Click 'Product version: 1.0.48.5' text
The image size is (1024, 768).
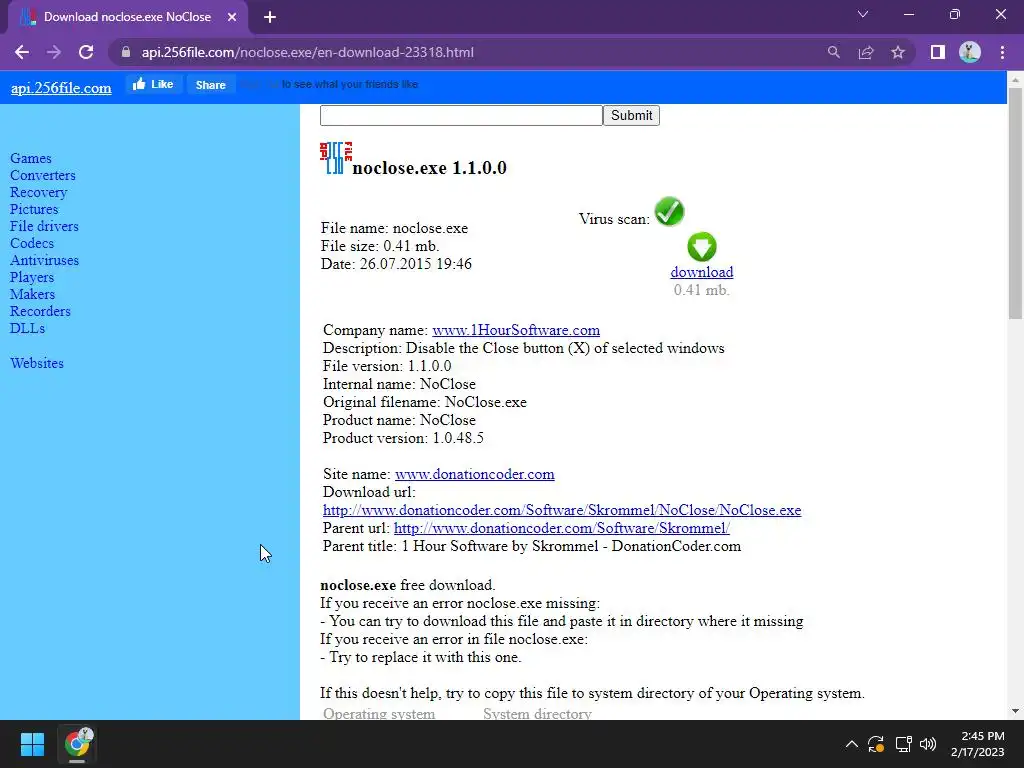(403, 438)
